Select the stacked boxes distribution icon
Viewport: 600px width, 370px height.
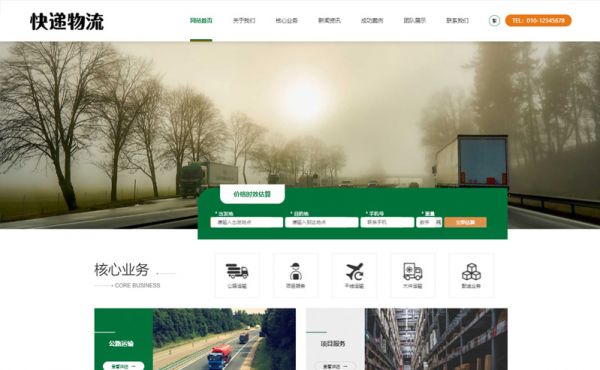tap(471, 271)
